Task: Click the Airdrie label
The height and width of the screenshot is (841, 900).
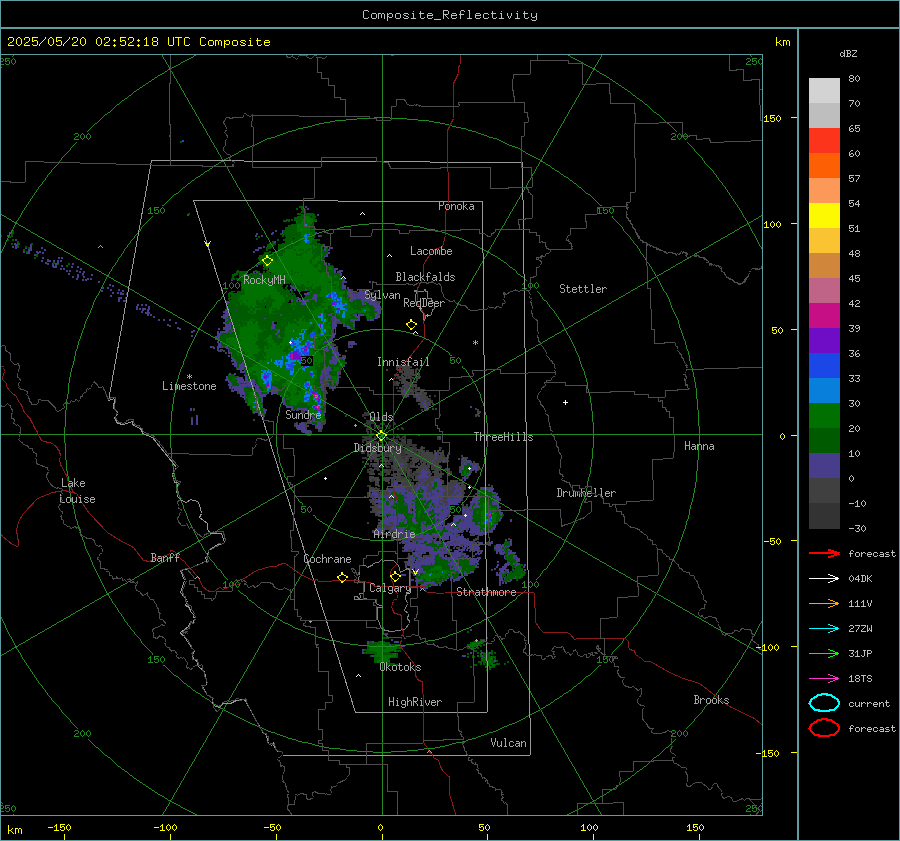Action: (x=394, y=534)
